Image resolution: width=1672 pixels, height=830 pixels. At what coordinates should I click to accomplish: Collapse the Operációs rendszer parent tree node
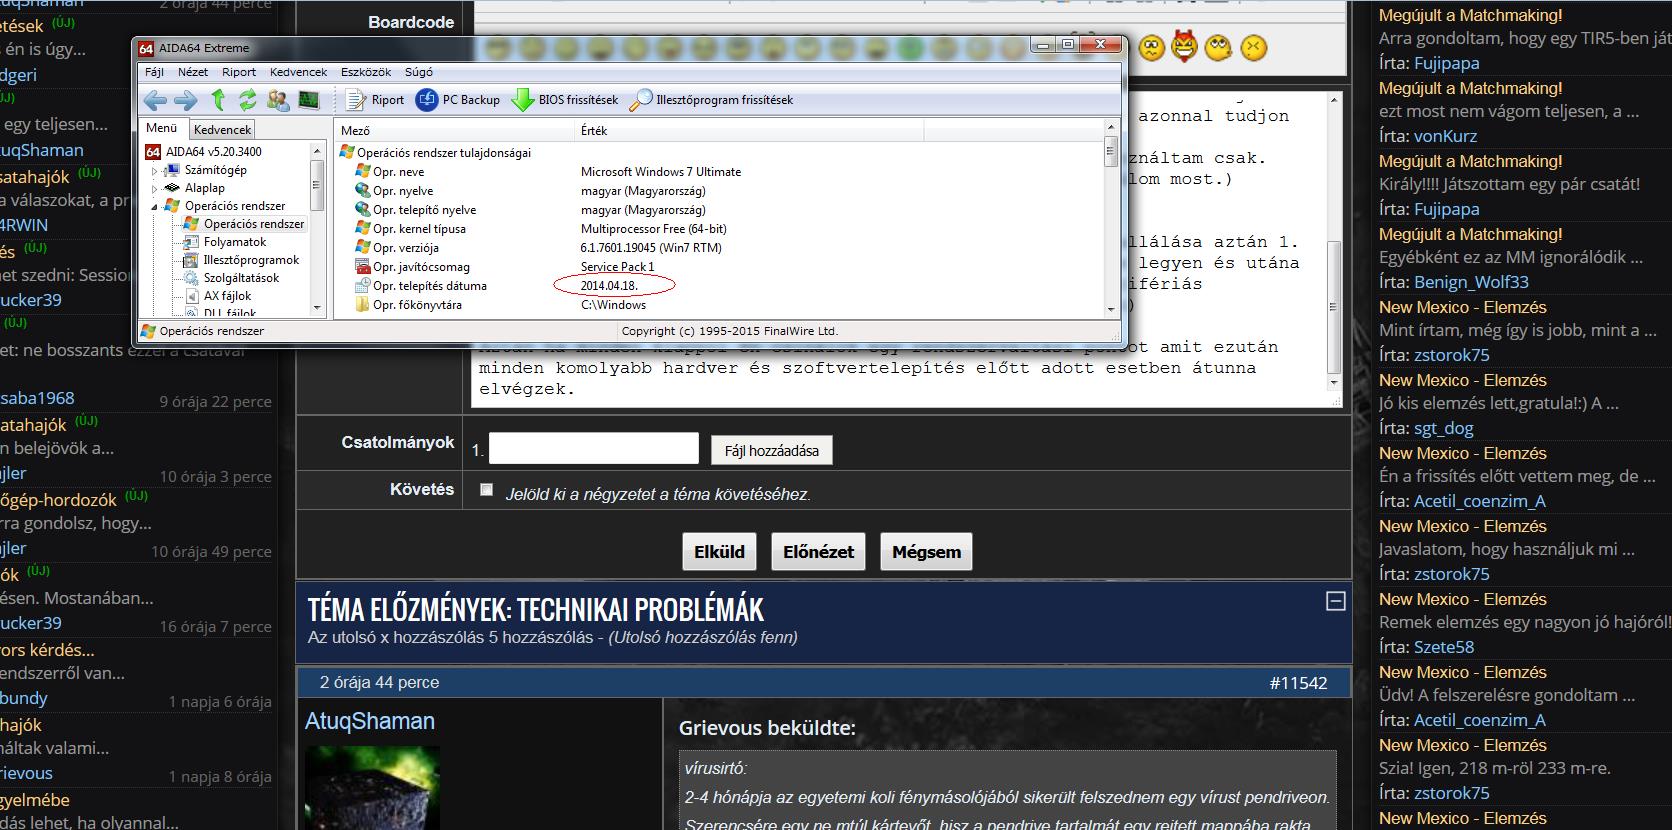155,206
